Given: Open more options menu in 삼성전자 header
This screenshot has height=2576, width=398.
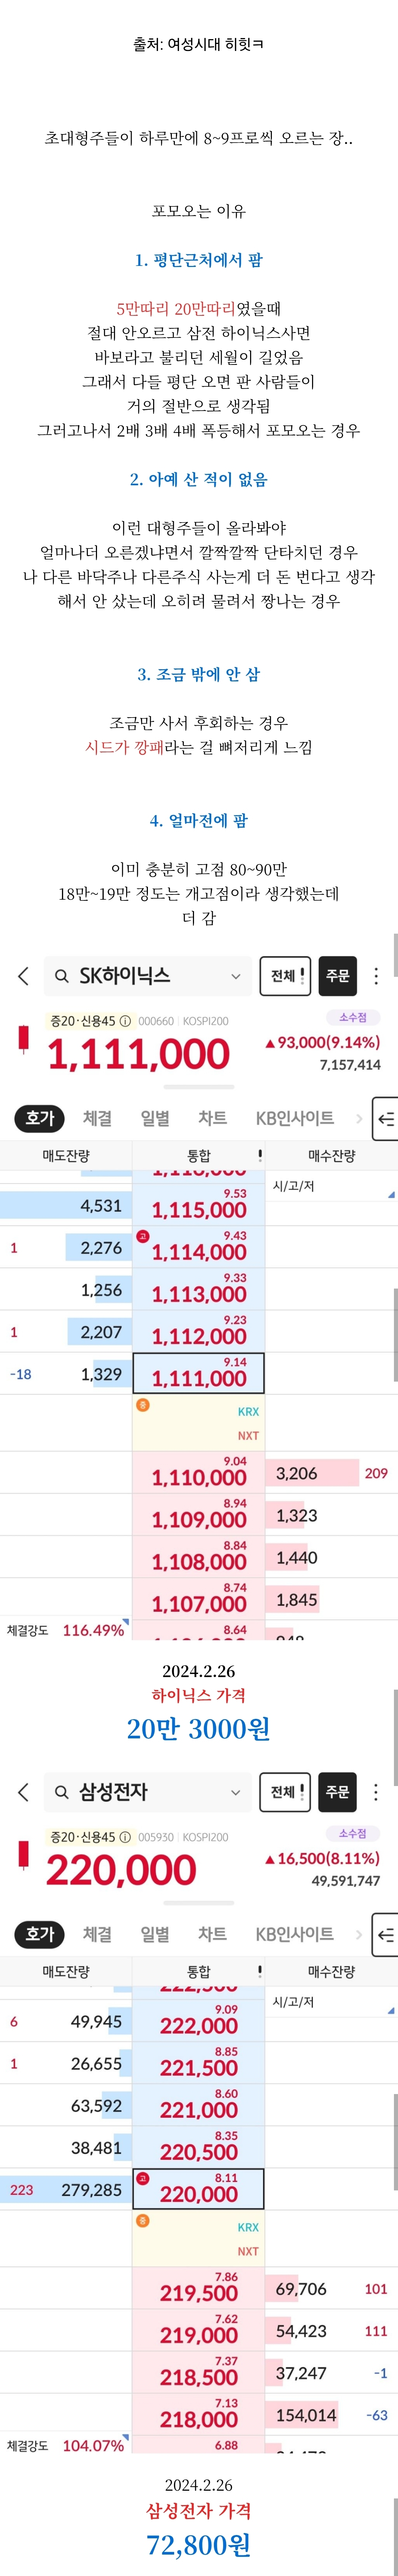Looking at the screenshot, I should (376, 1792).
